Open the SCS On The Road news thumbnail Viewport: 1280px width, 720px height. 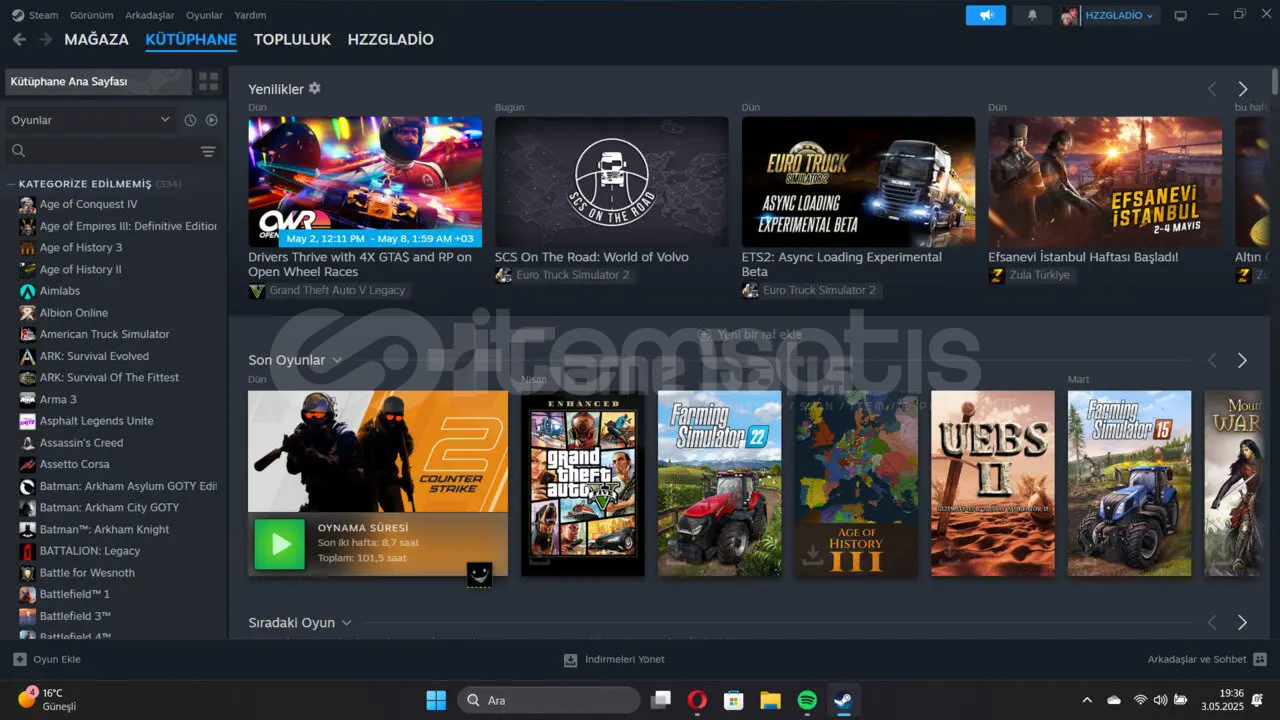click(611, 182)
